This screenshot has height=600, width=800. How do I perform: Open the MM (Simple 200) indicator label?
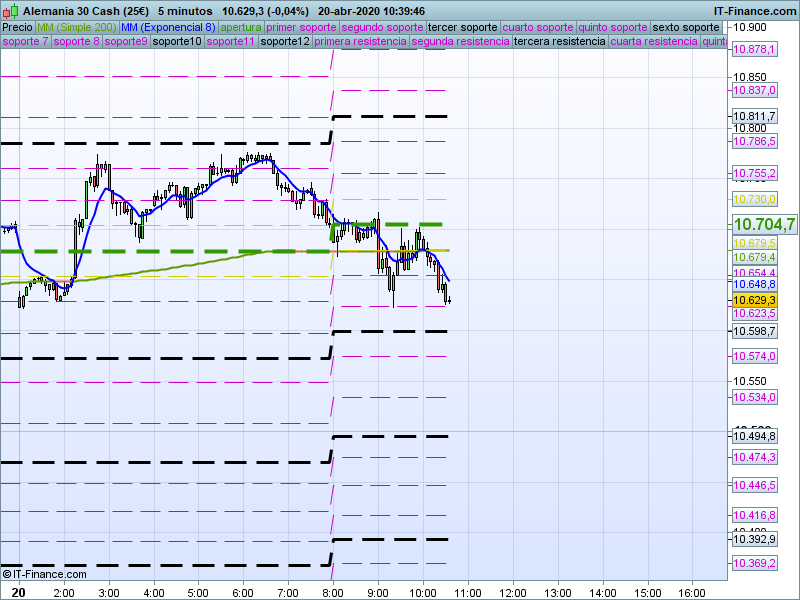pyautogui.click(x=69, y=27)
